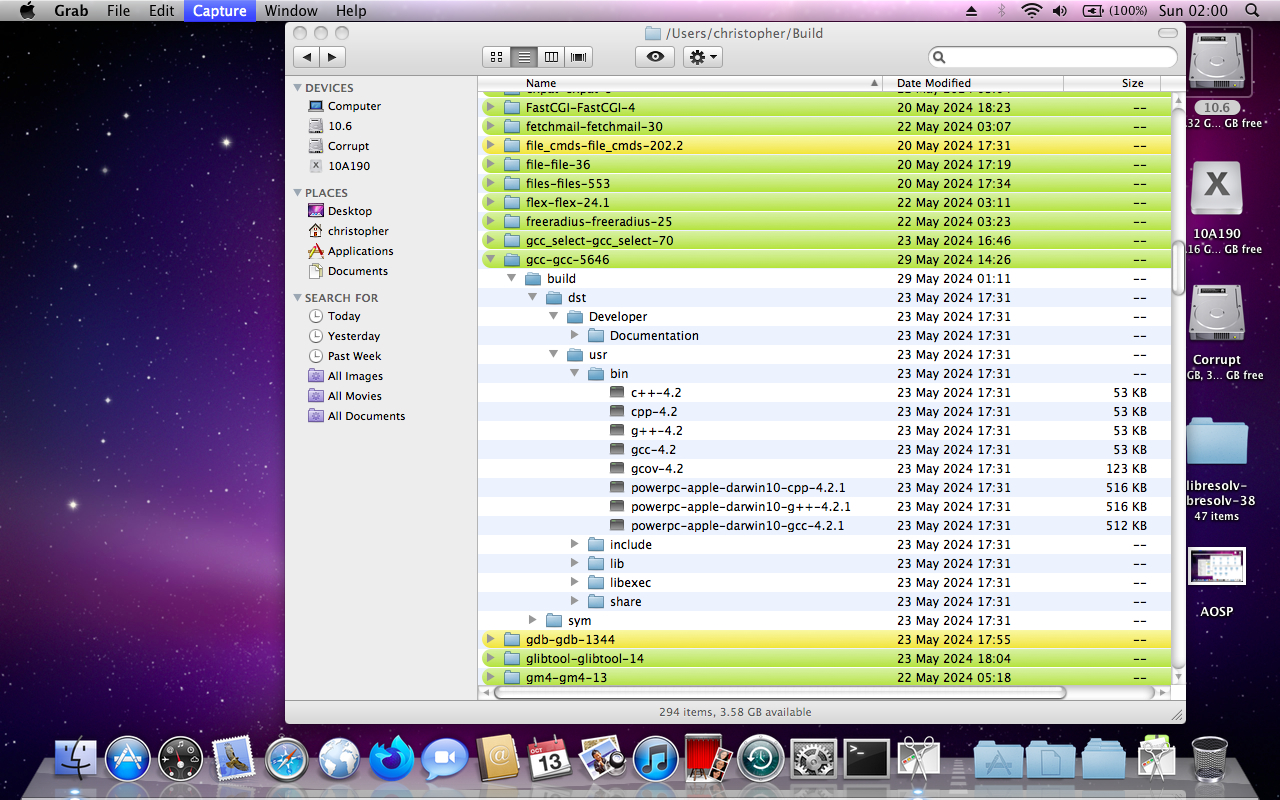Collapse the gcc-gcc-5646 folder

click(x=490, y=258)
